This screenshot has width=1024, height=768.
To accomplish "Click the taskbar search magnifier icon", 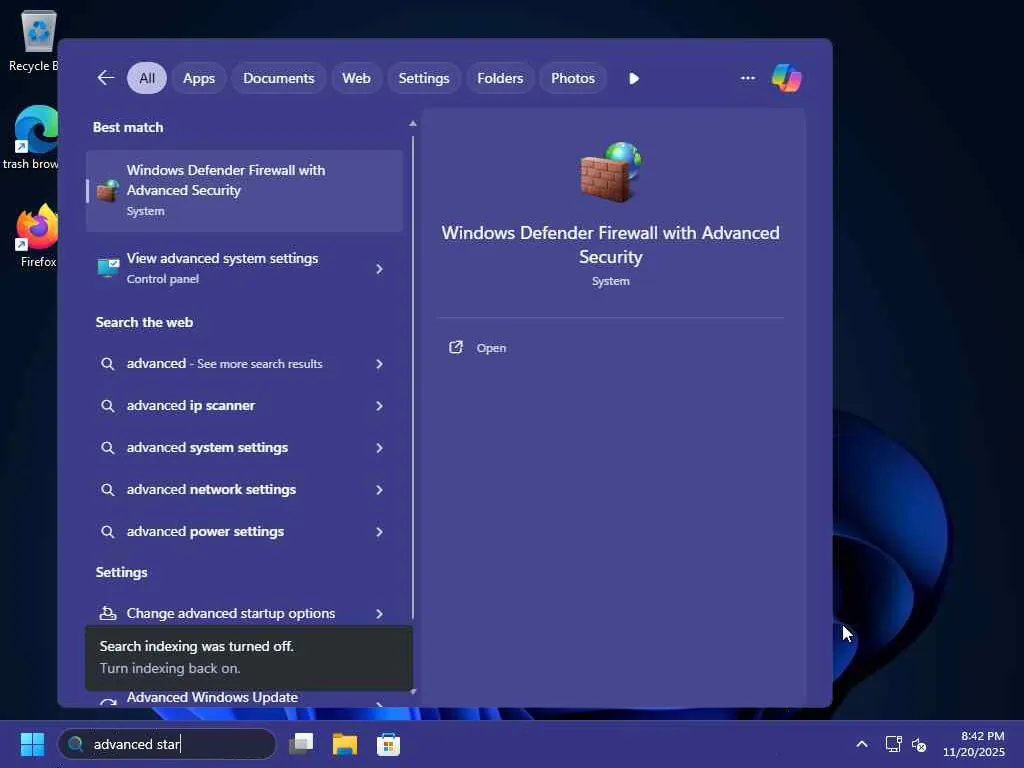I will (x=76, y=744).
